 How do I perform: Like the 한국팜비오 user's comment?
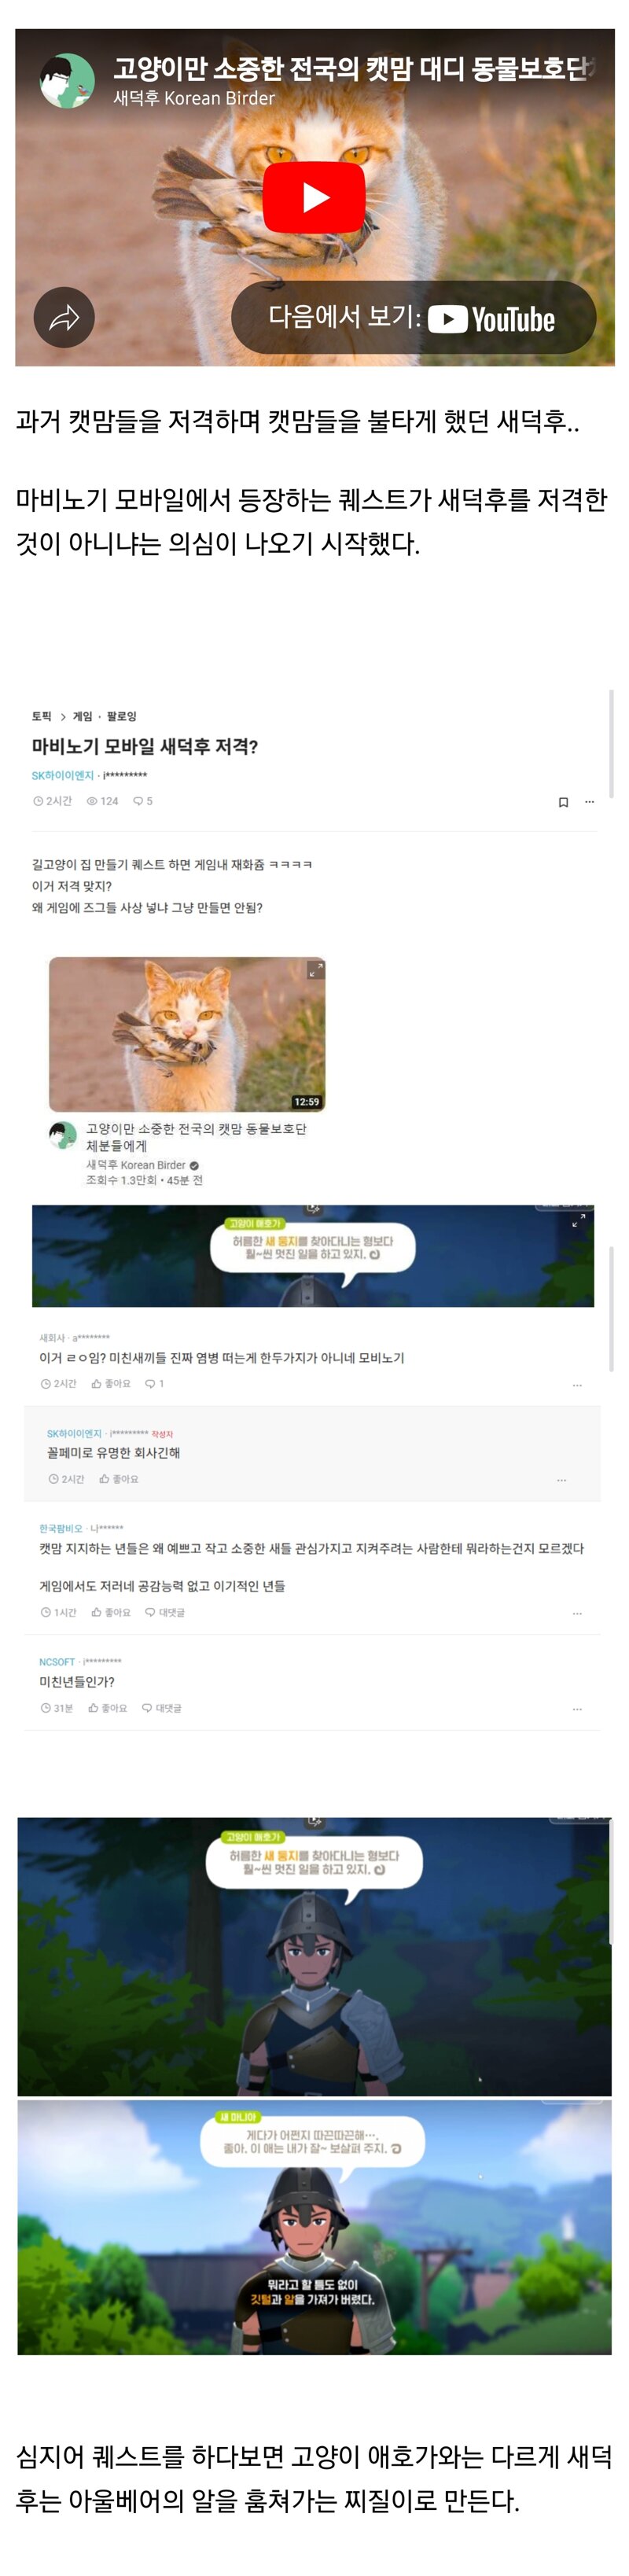pyautogui.click(x=111, y=1612)
